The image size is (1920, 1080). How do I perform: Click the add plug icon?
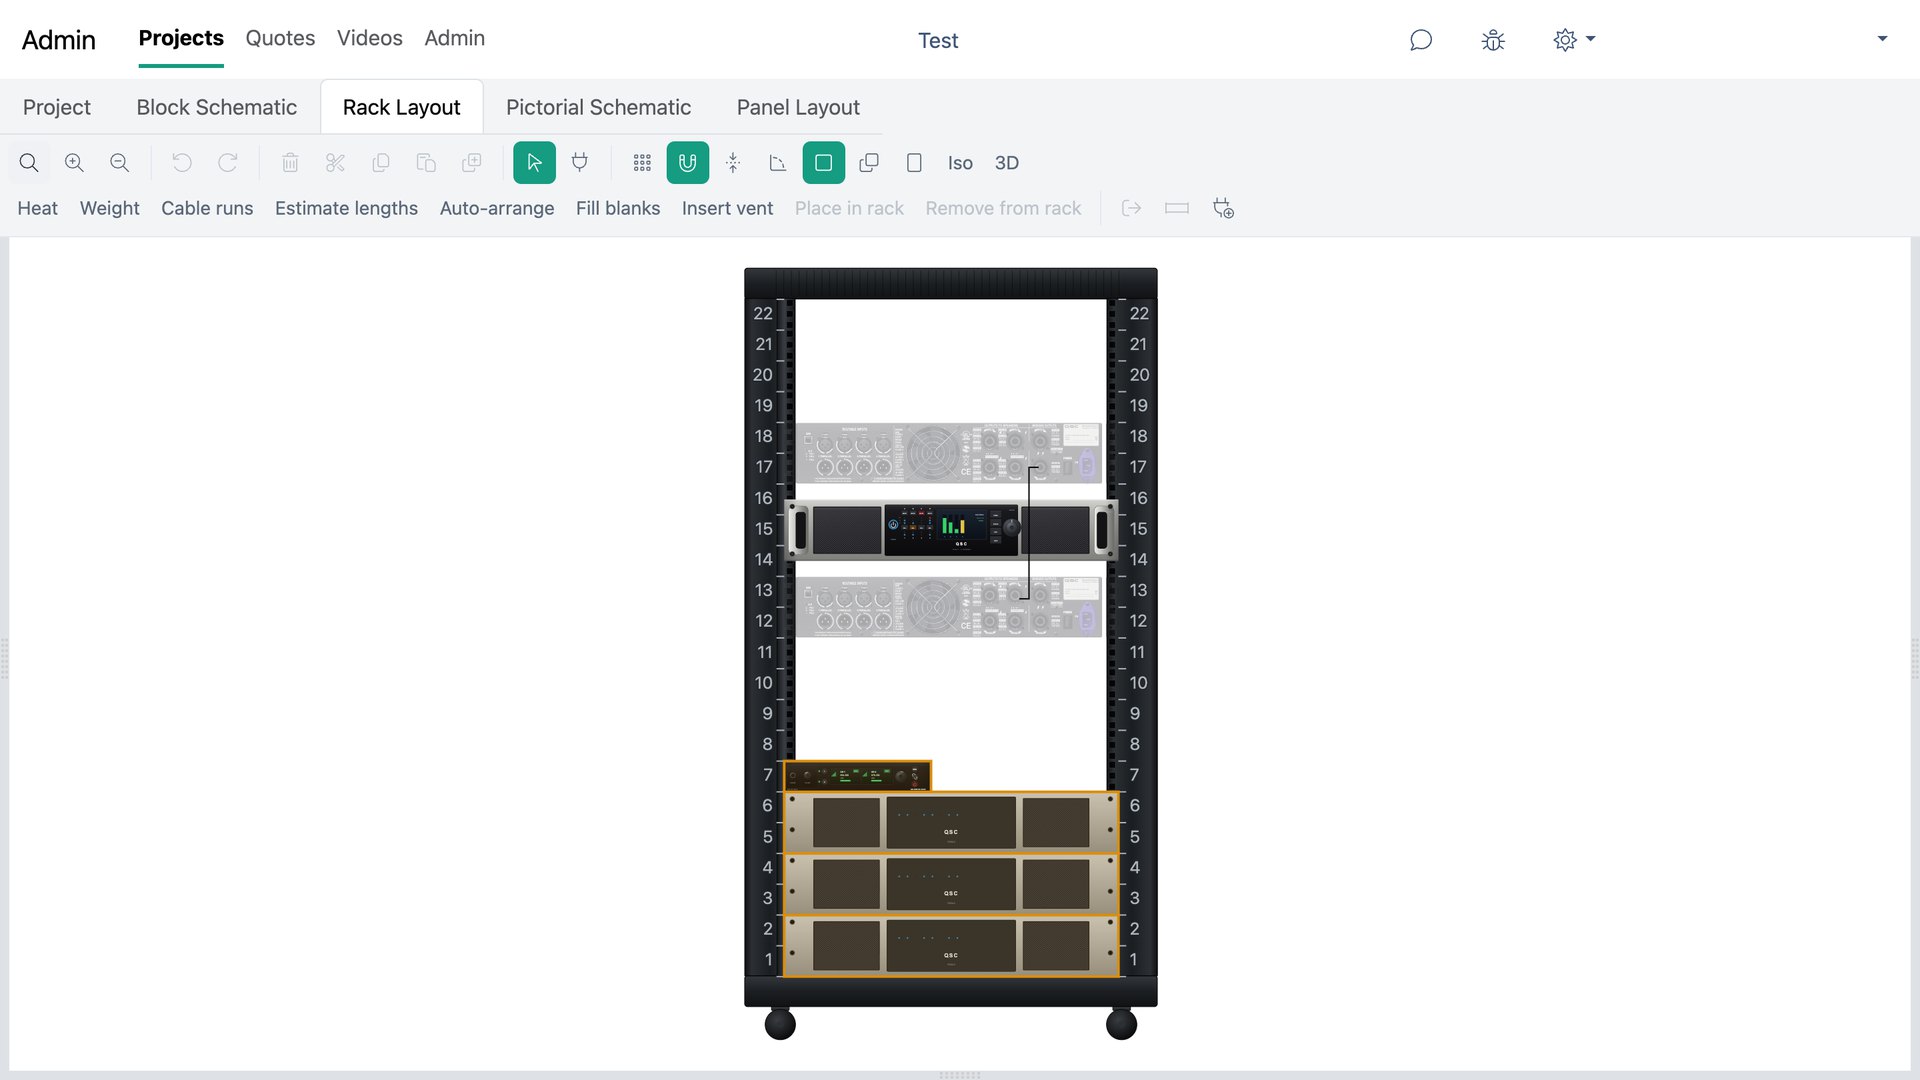point(1223,208)
